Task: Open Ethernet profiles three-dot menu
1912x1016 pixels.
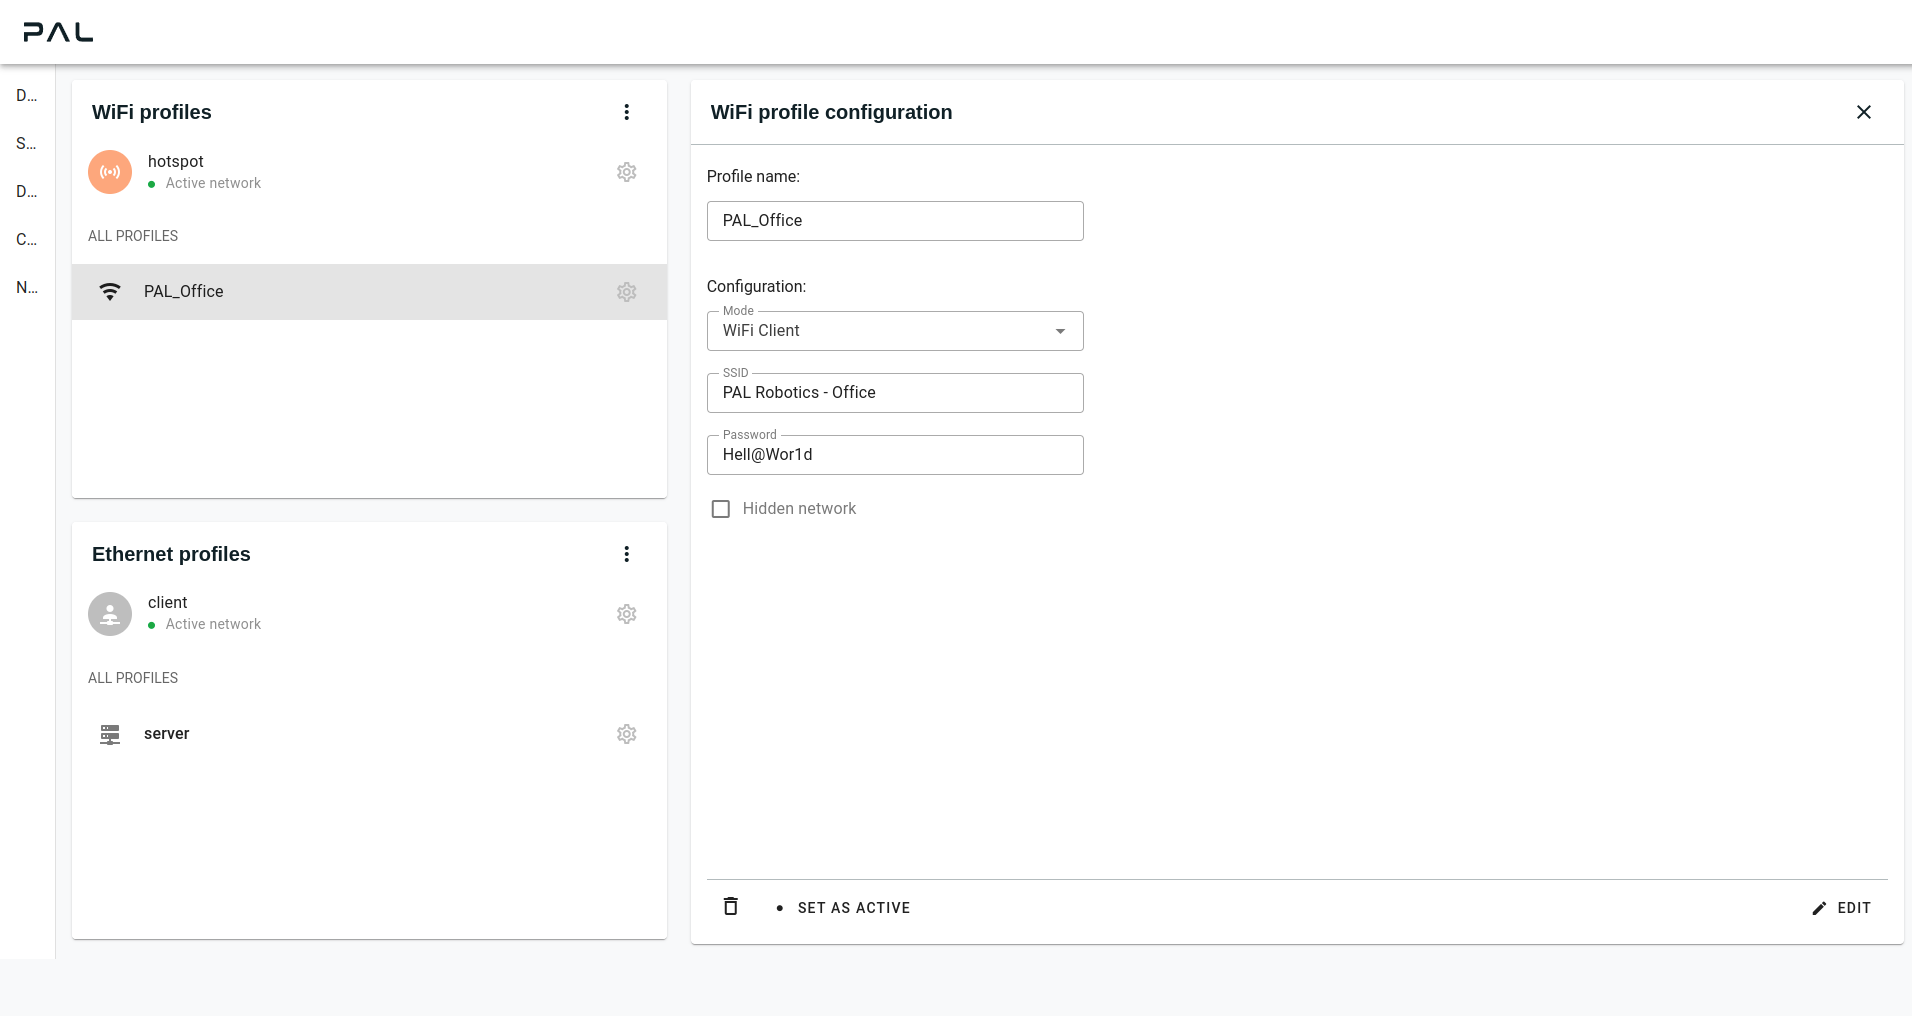Action: 626,554
